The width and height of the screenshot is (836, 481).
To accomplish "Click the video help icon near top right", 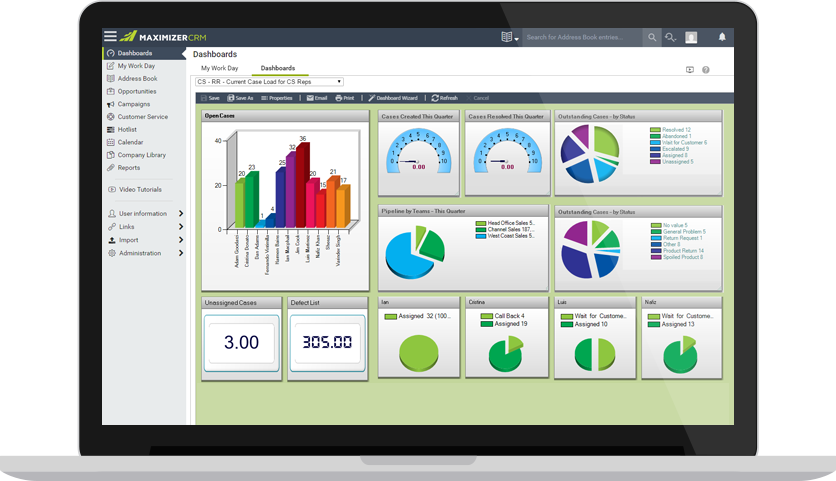I will pos(689,70).
